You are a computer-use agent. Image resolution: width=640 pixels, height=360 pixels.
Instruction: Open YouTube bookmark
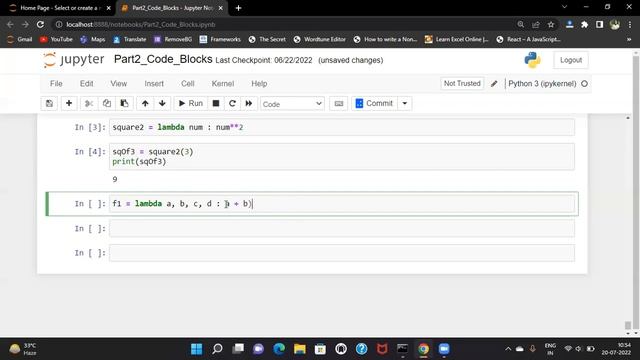click(56, 39)
